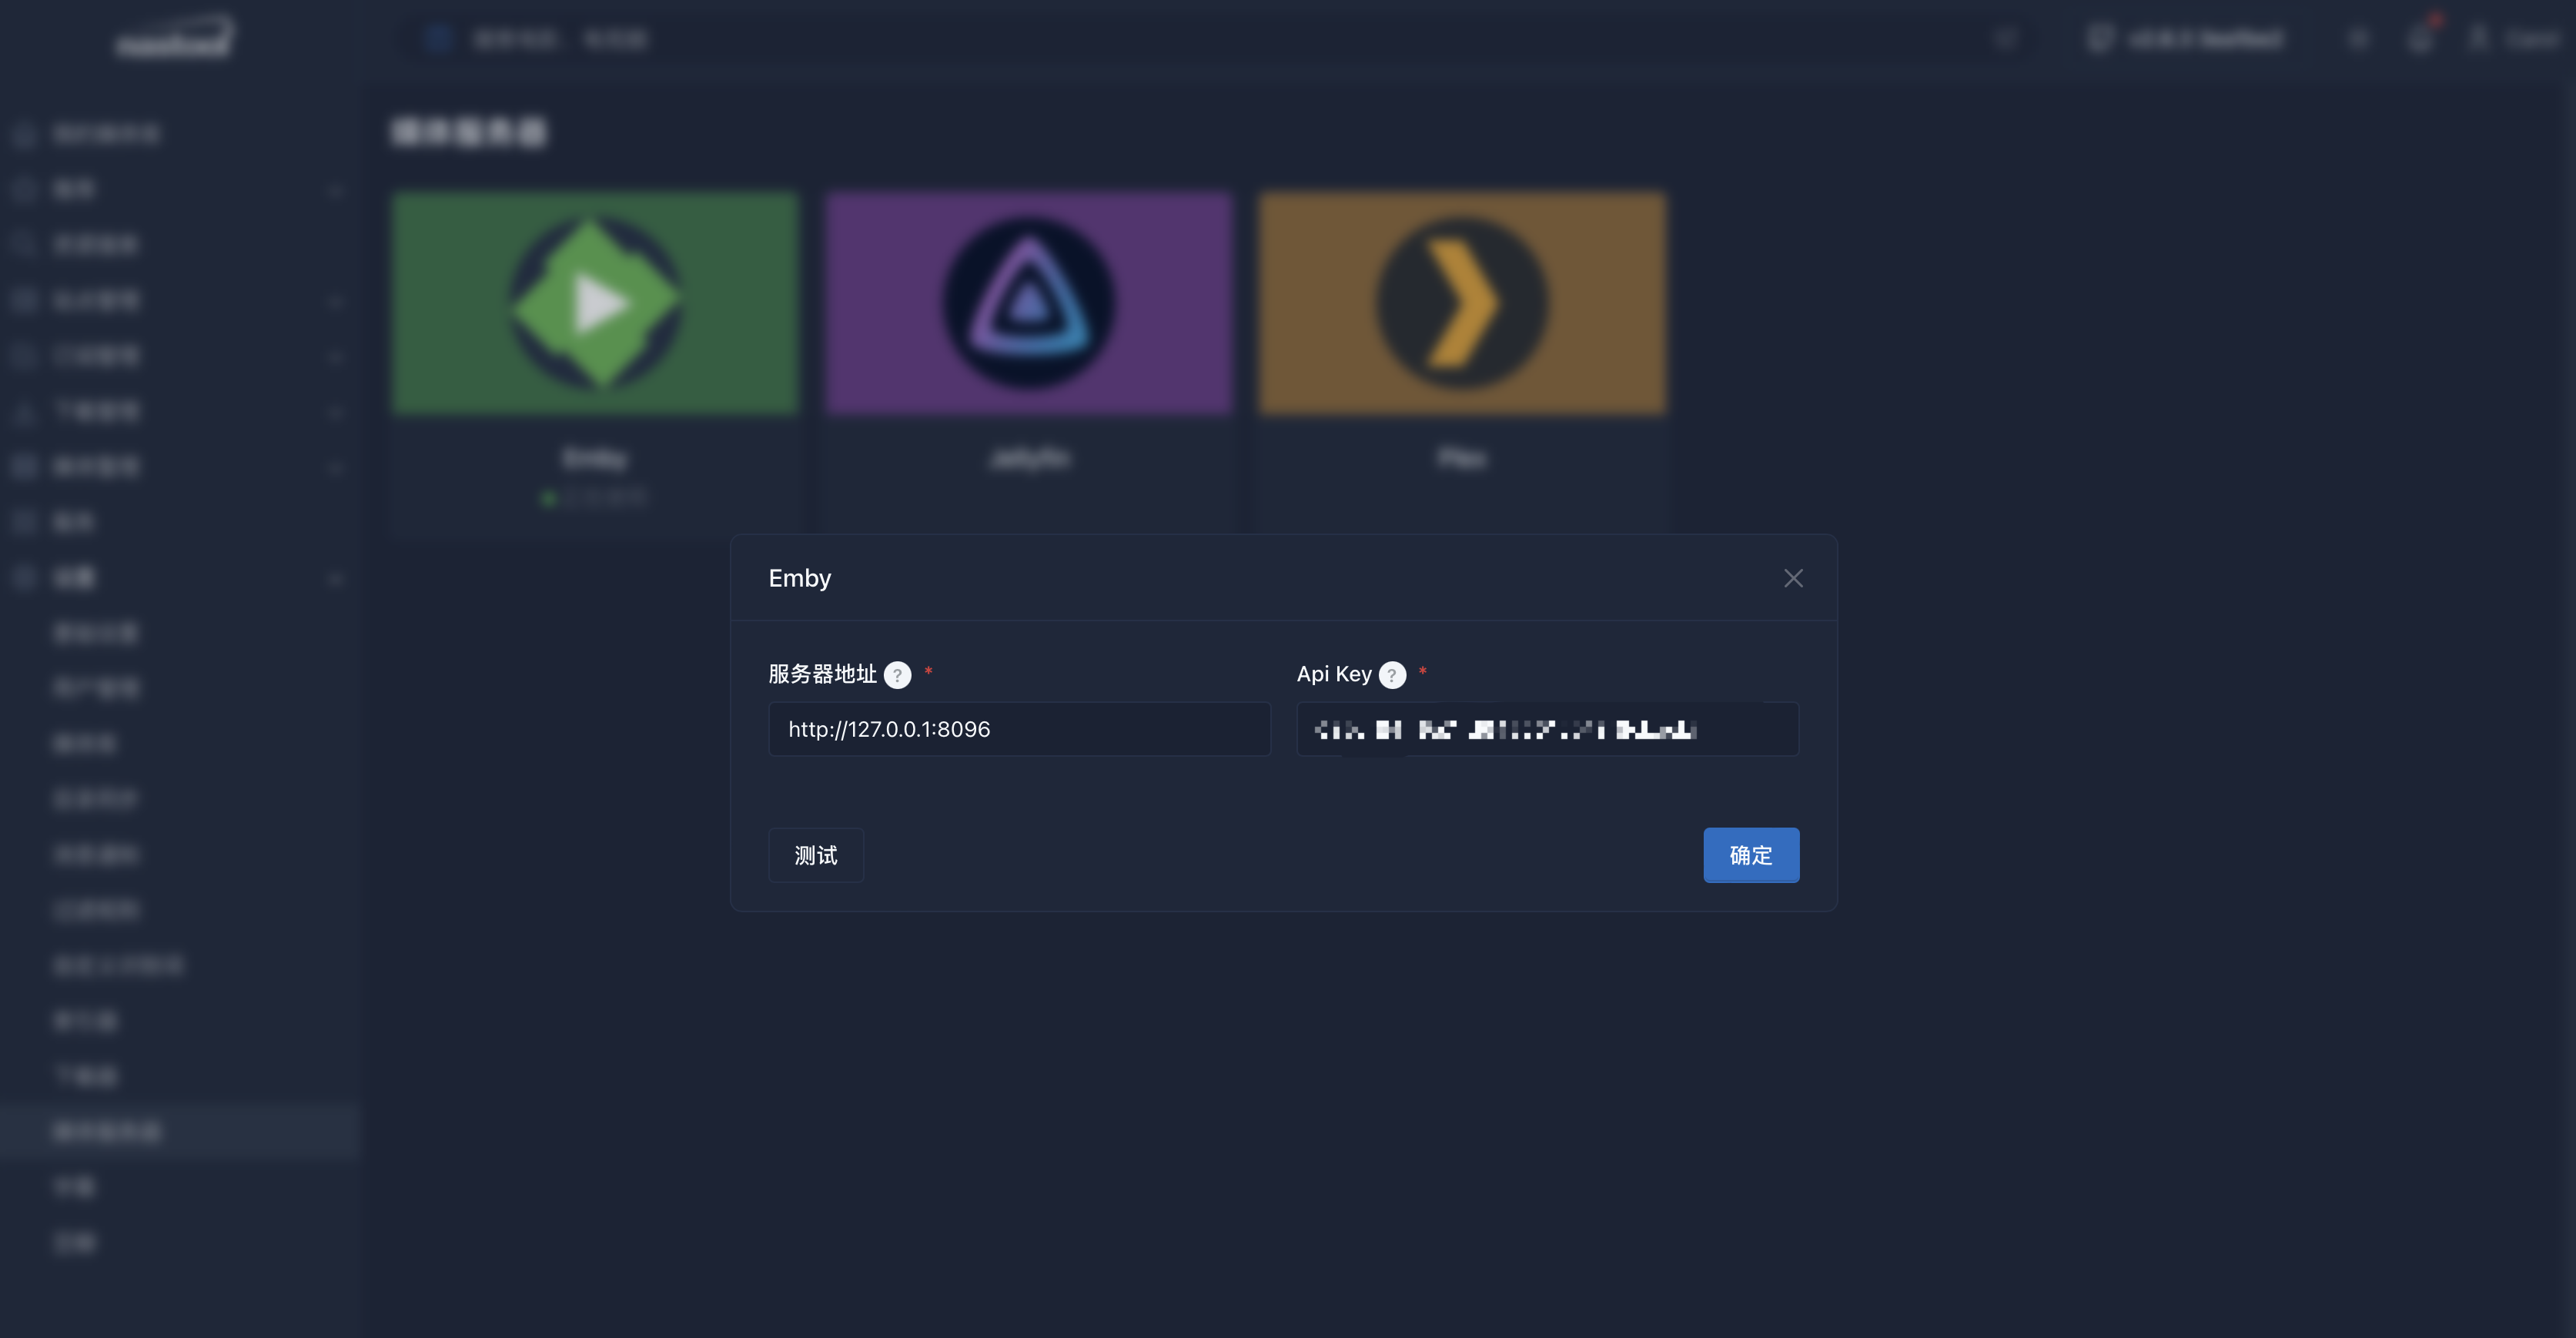Select the green Emby logo card
Screen dimensions: 2576x1338
pos(596,303)
